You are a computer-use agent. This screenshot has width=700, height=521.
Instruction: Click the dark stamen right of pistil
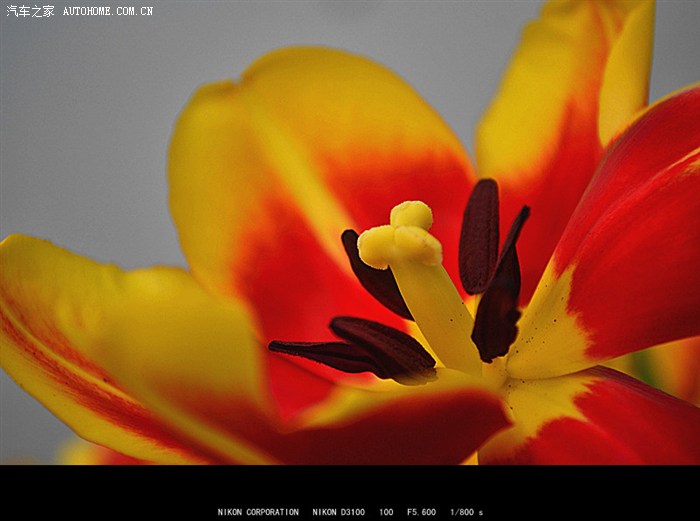[498, 305]
